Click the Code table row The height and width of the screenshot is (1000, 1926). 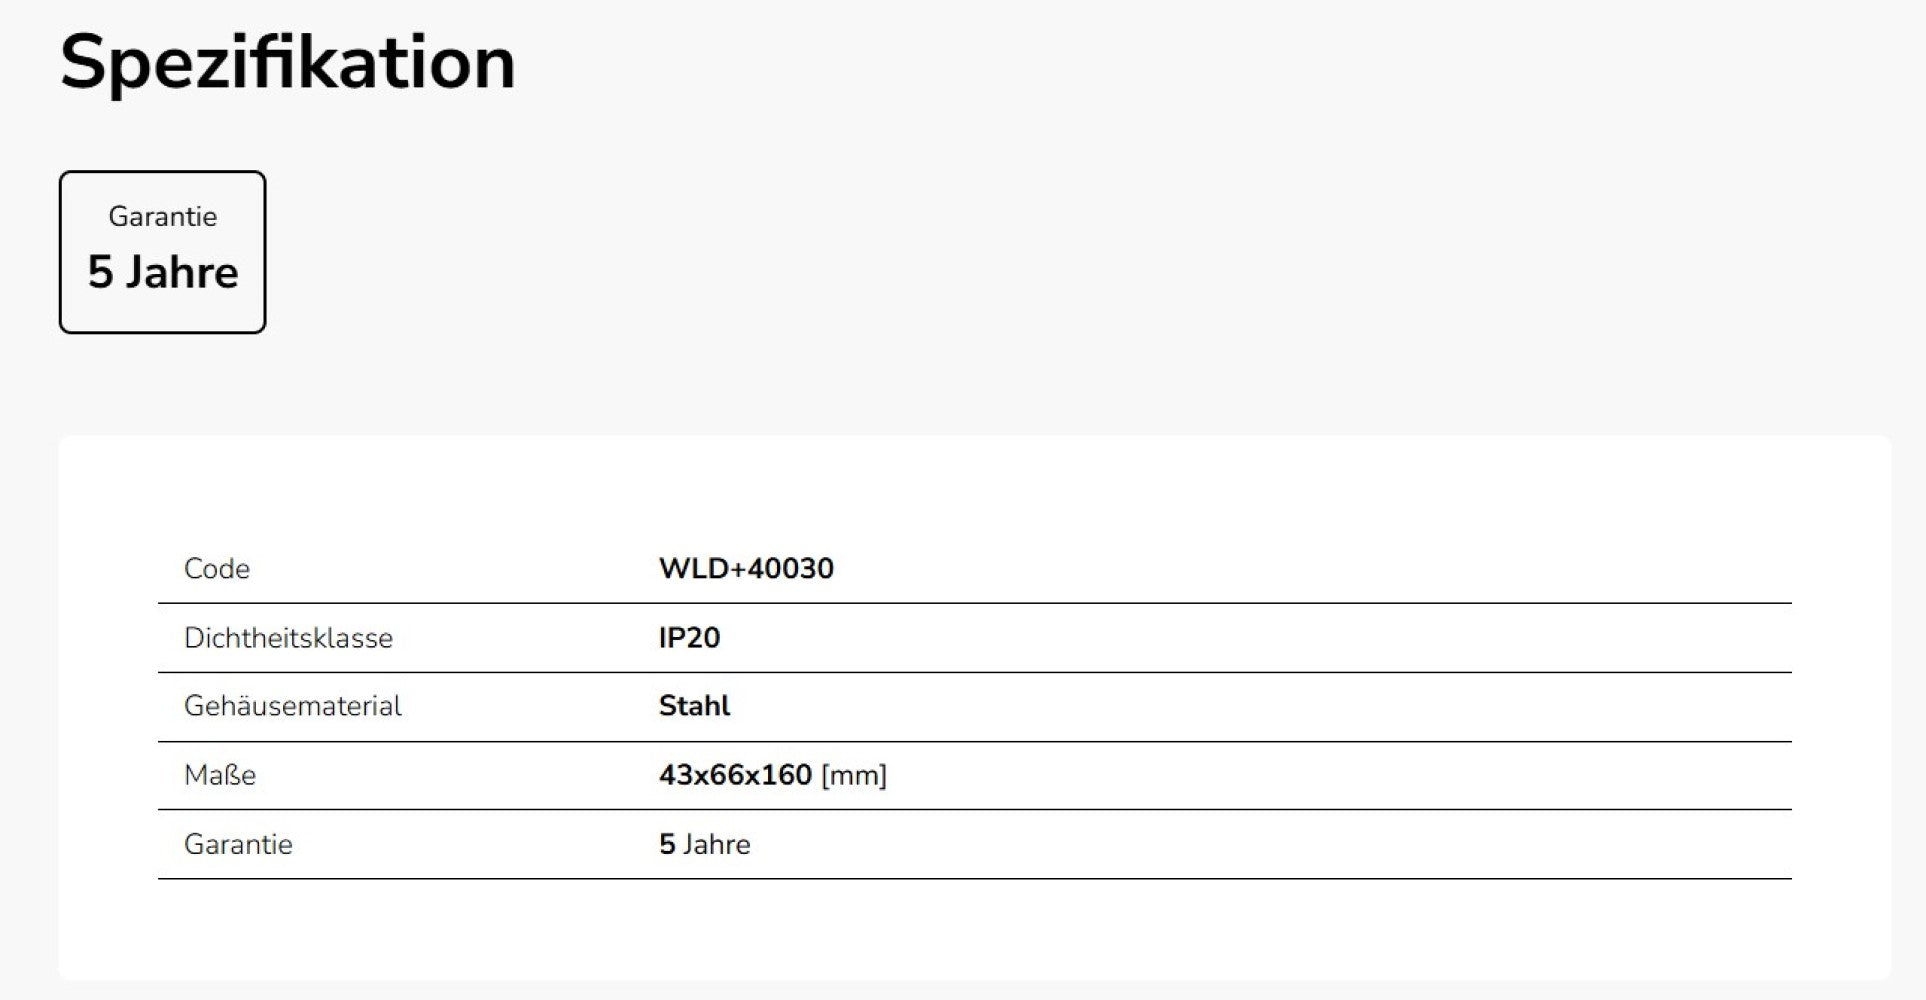coord(975,569)
